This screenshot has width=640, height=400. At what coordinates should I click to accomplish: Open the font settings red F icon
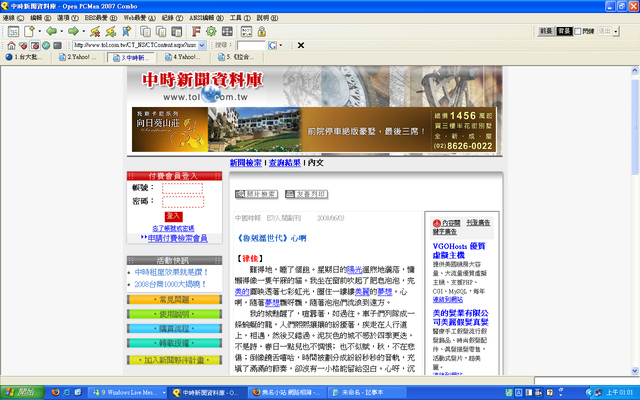[x=196, y=31]
